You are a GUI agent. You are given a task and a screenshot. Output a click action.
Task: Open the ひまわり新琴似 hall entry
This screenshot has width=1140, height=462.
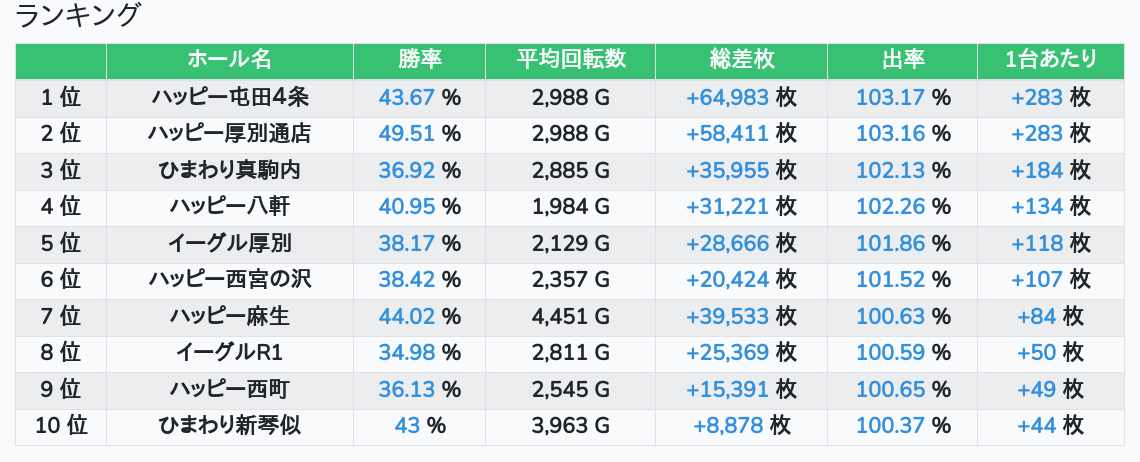(x=230, y=426)
